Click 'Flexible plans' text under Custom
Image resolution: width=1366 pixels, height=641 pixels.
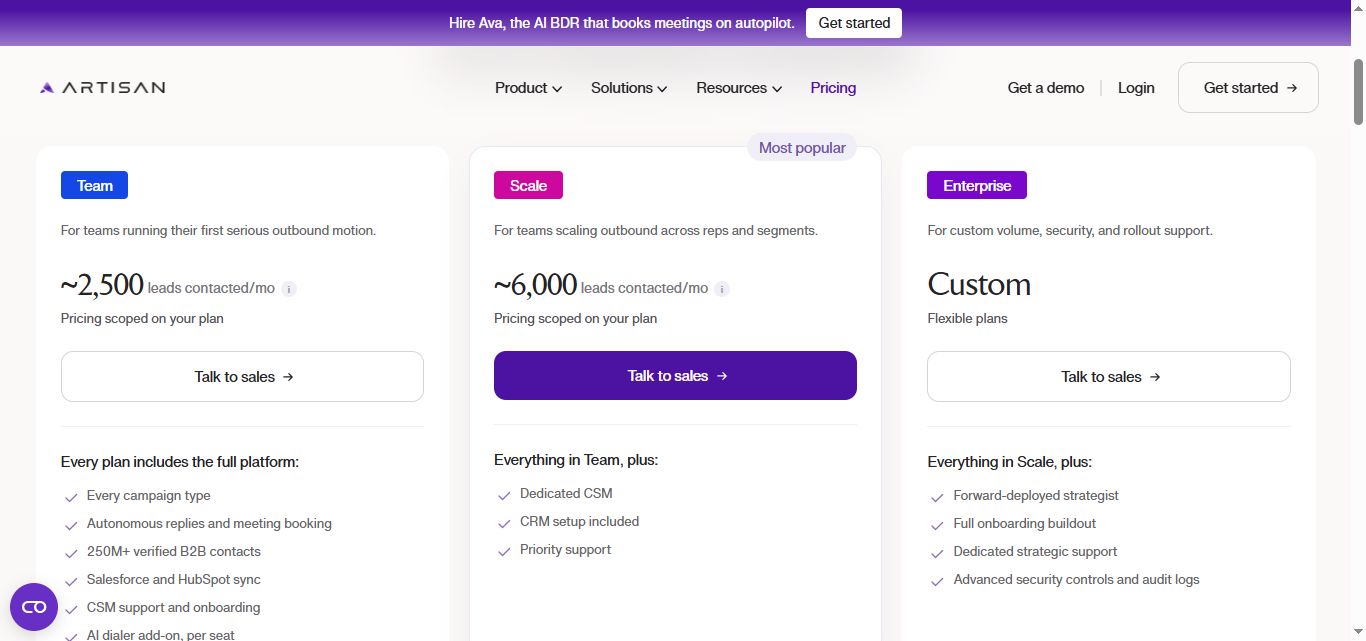967,319
